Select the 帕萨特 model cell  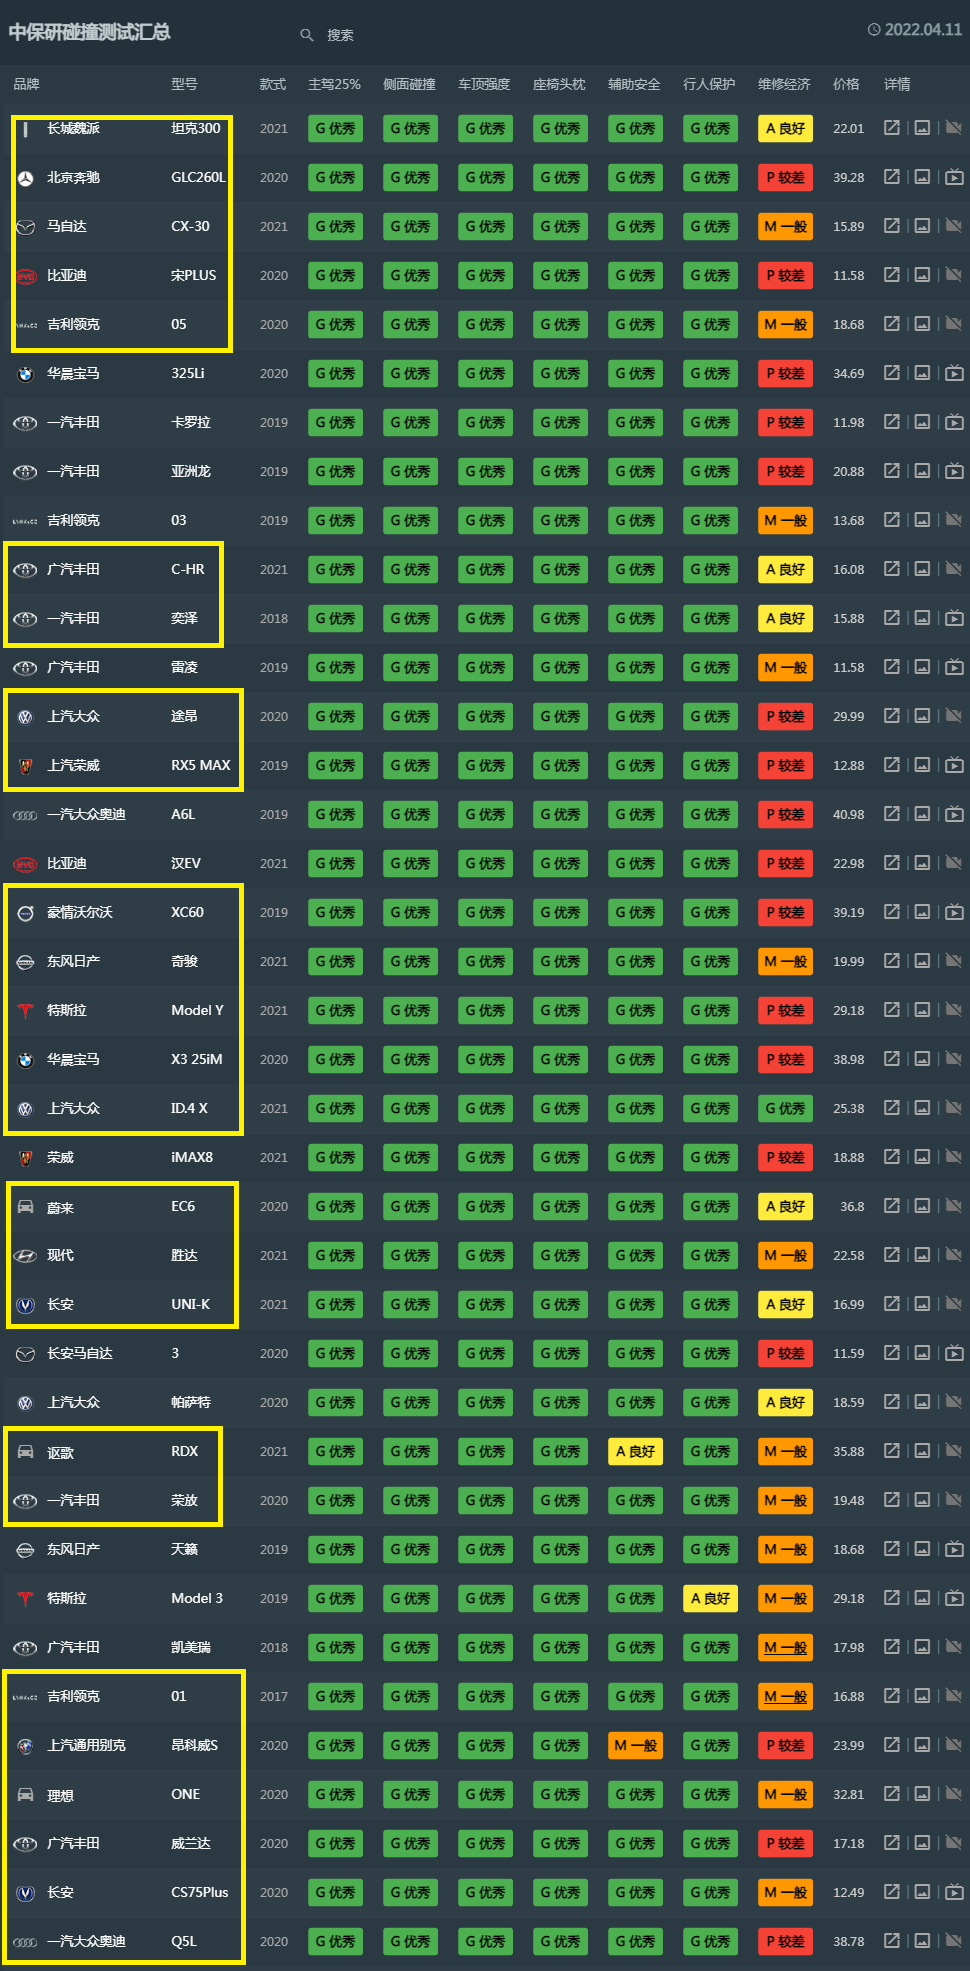tap(190, 1402)
